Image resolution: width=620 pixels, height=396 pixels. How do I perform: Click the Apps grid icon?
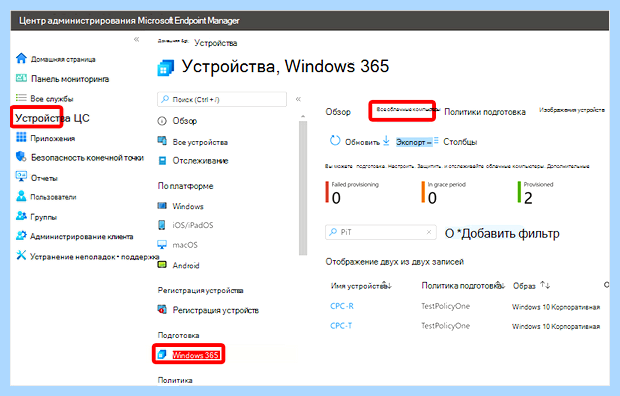pyautogui.click(x=21, y=137)
